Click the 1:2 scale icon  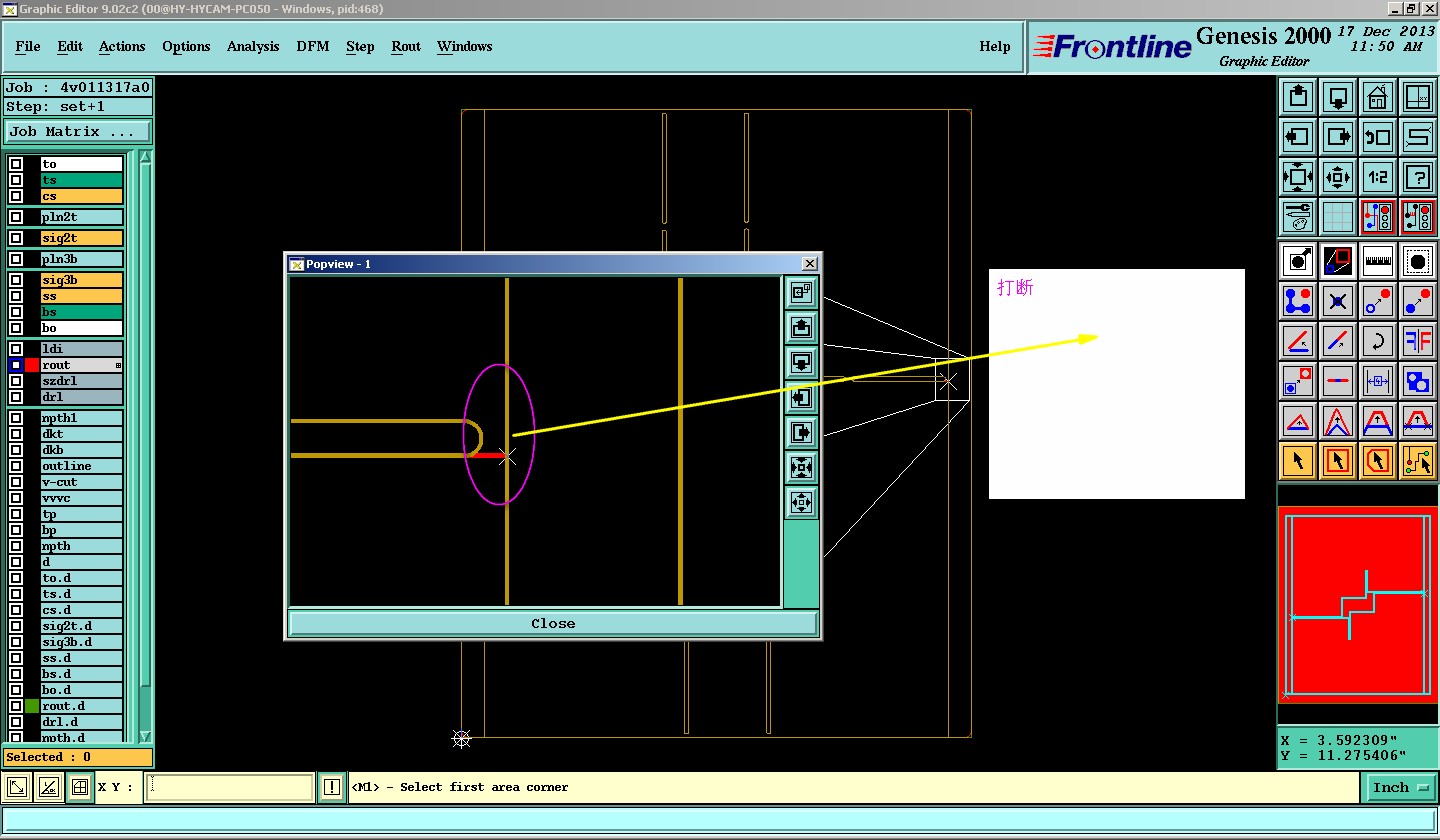(1378, 177)
